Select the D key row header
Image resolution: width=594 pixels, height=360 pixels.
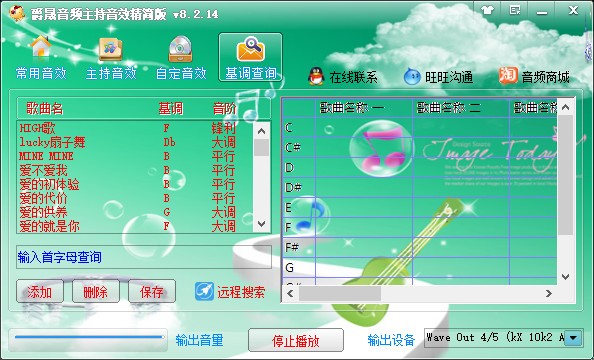click(299, 167)
